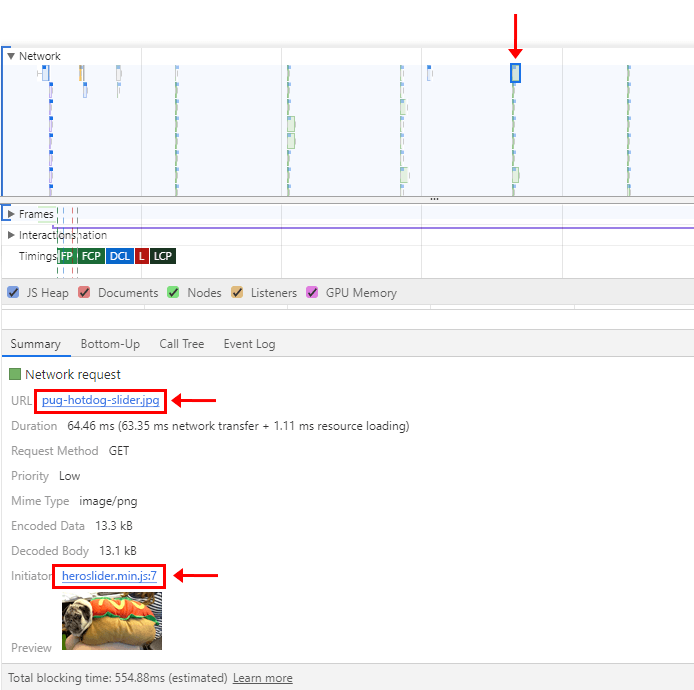694x690 pixels.
Task: Open the pug-hotdog-slider.jpg URL link
Action: [100, 400]
